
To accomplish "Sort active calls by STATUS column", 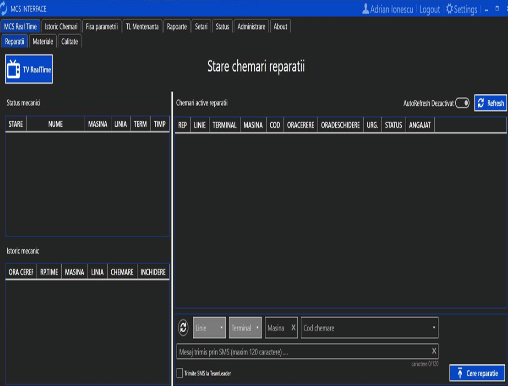I will click(394, 125).
